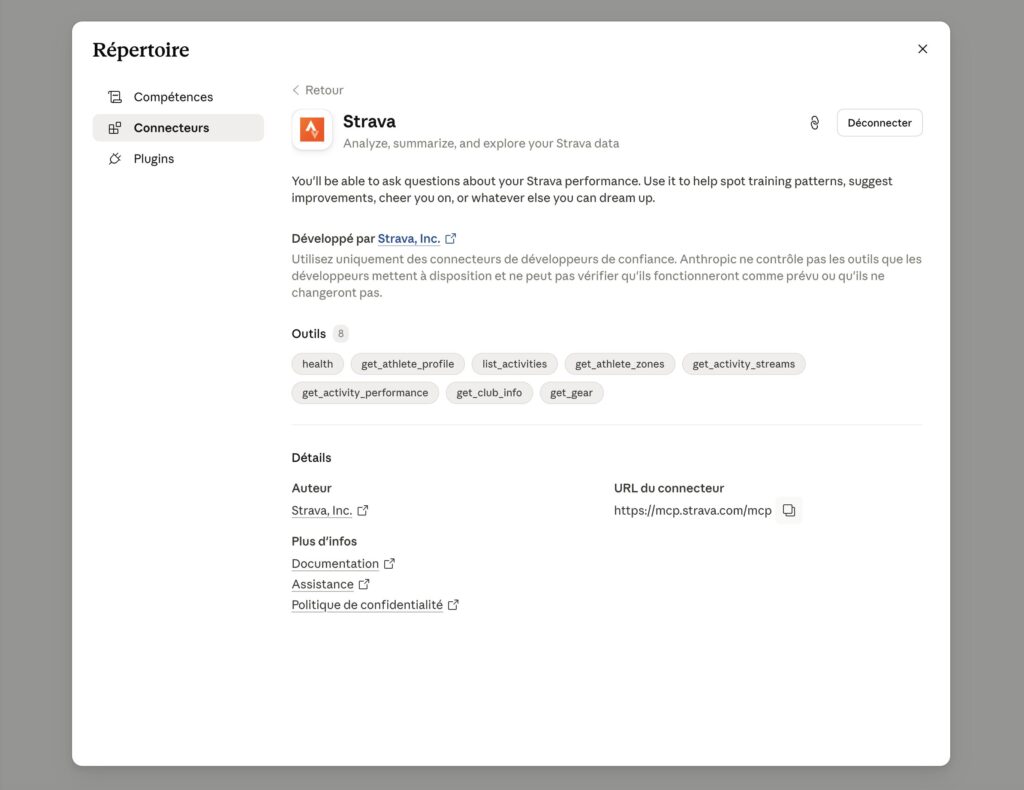Close the Répertoire dialog
Screen dimensions: 1024x790
[x=922, y=49]
